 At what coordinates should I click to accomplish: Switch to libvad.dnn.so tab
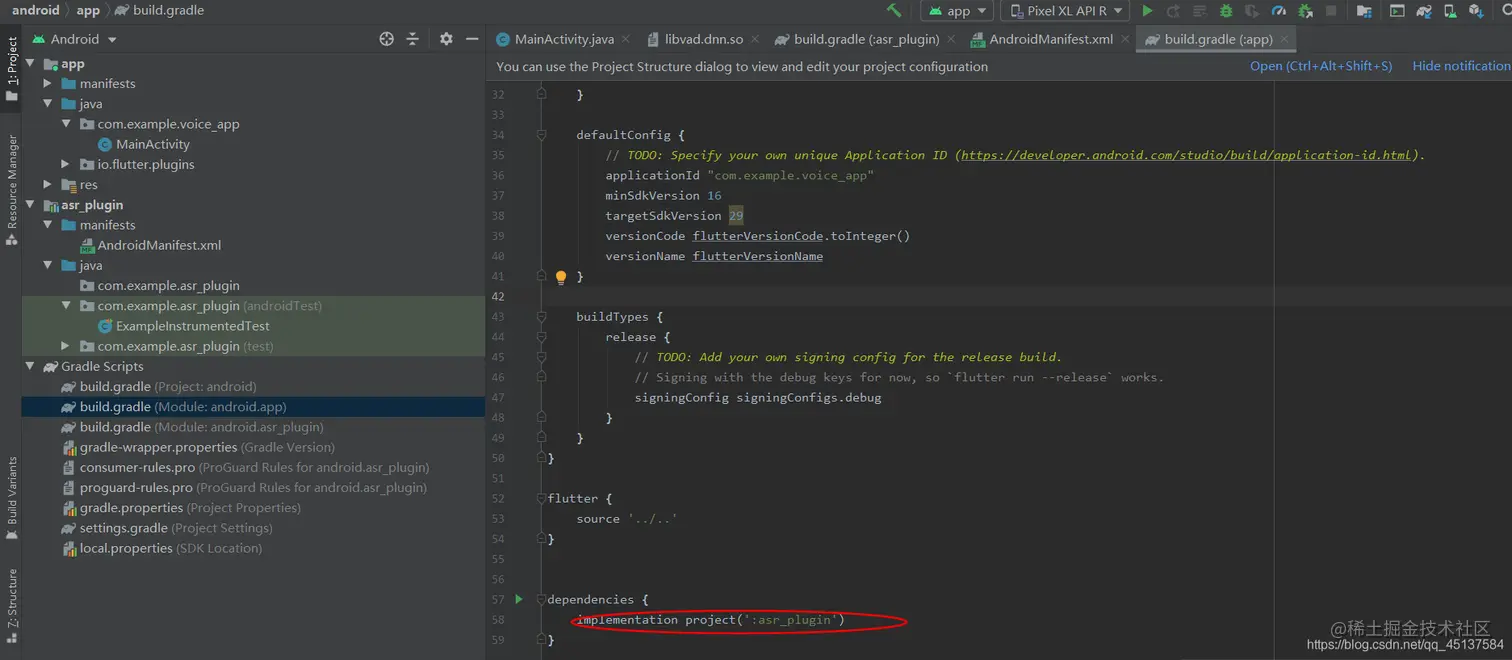704,40
